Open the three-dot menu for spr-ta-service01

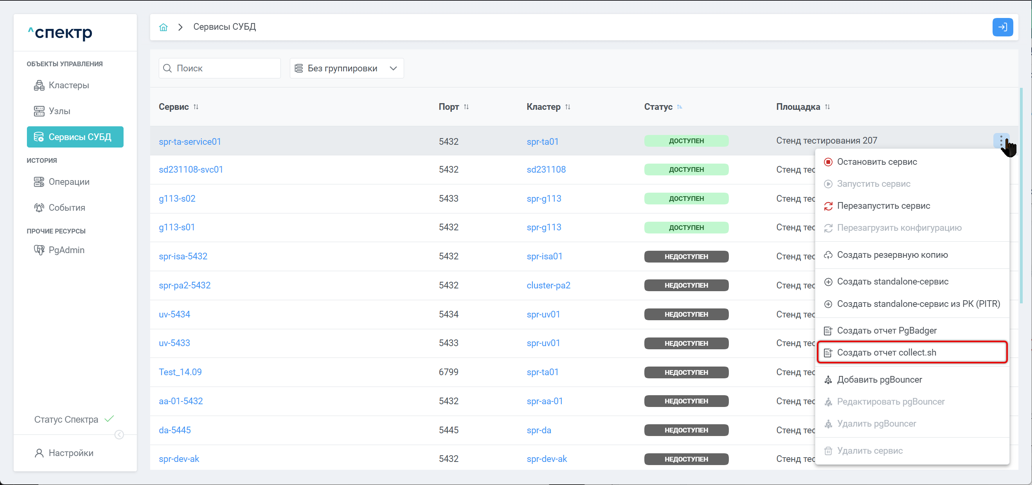[1002, 142]
